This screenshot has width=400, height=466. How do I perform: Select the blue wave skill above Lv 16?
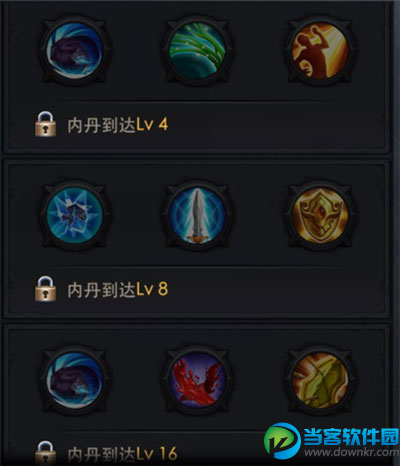point(75,379)
